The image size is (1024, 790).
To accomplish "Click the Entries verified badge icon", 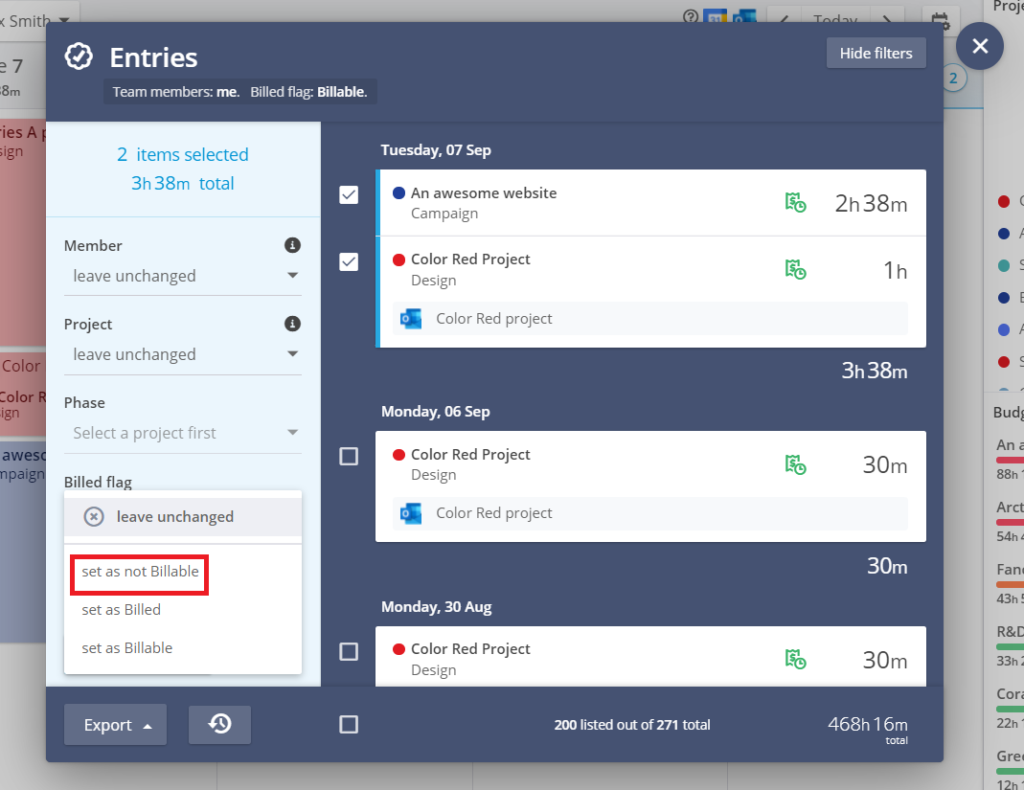I will (79, 57).
